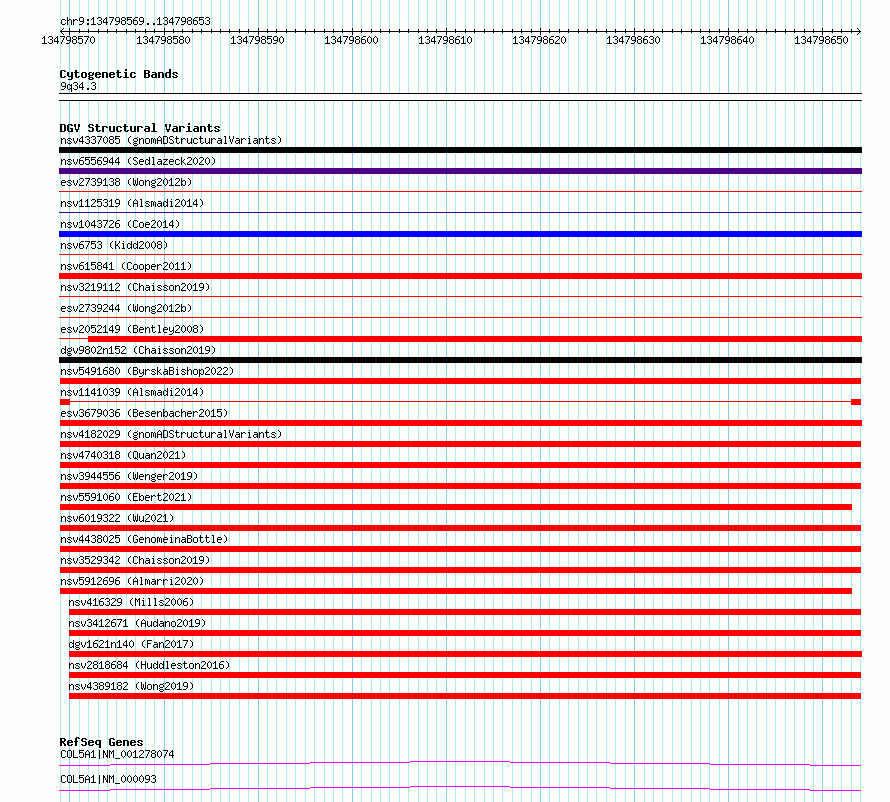Click the purple bar under nsv6556944
890x802 pixels.
click(x=460, y=171)
